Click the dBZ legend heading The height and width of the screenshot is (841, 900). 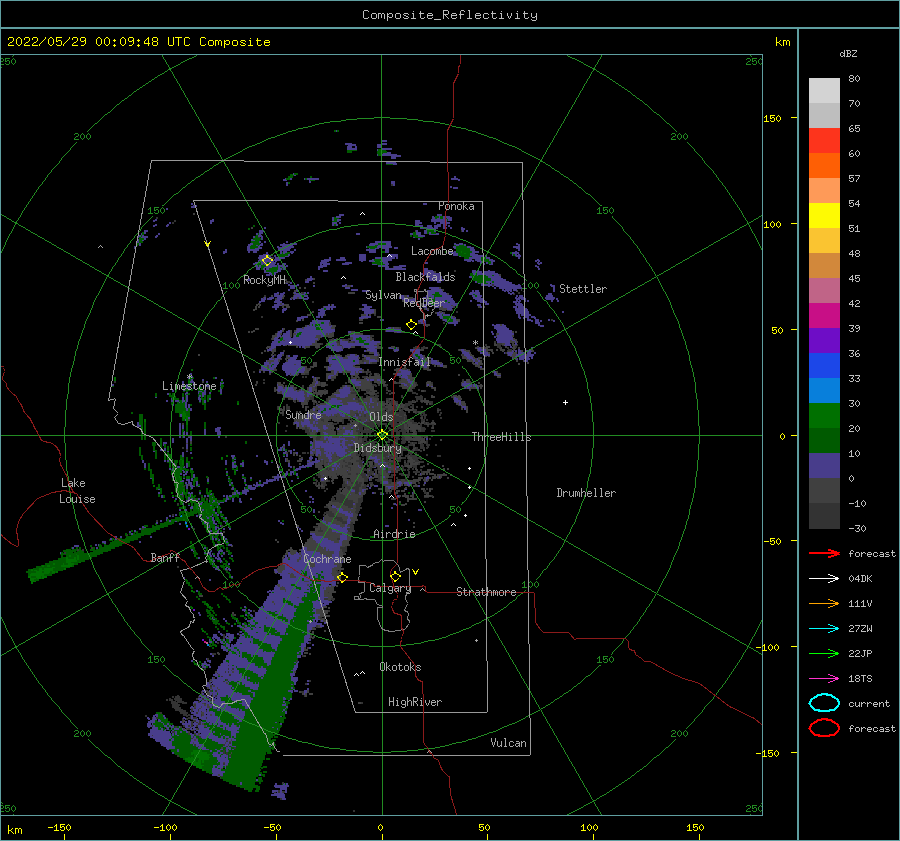click(x=848, y=53)
